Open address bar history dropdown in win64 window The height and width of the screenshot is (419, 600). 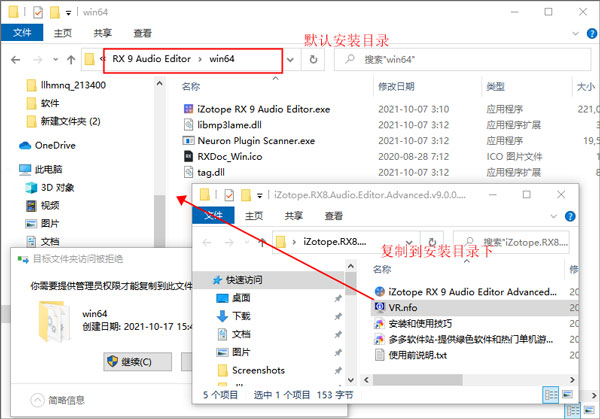coord(292,59)
